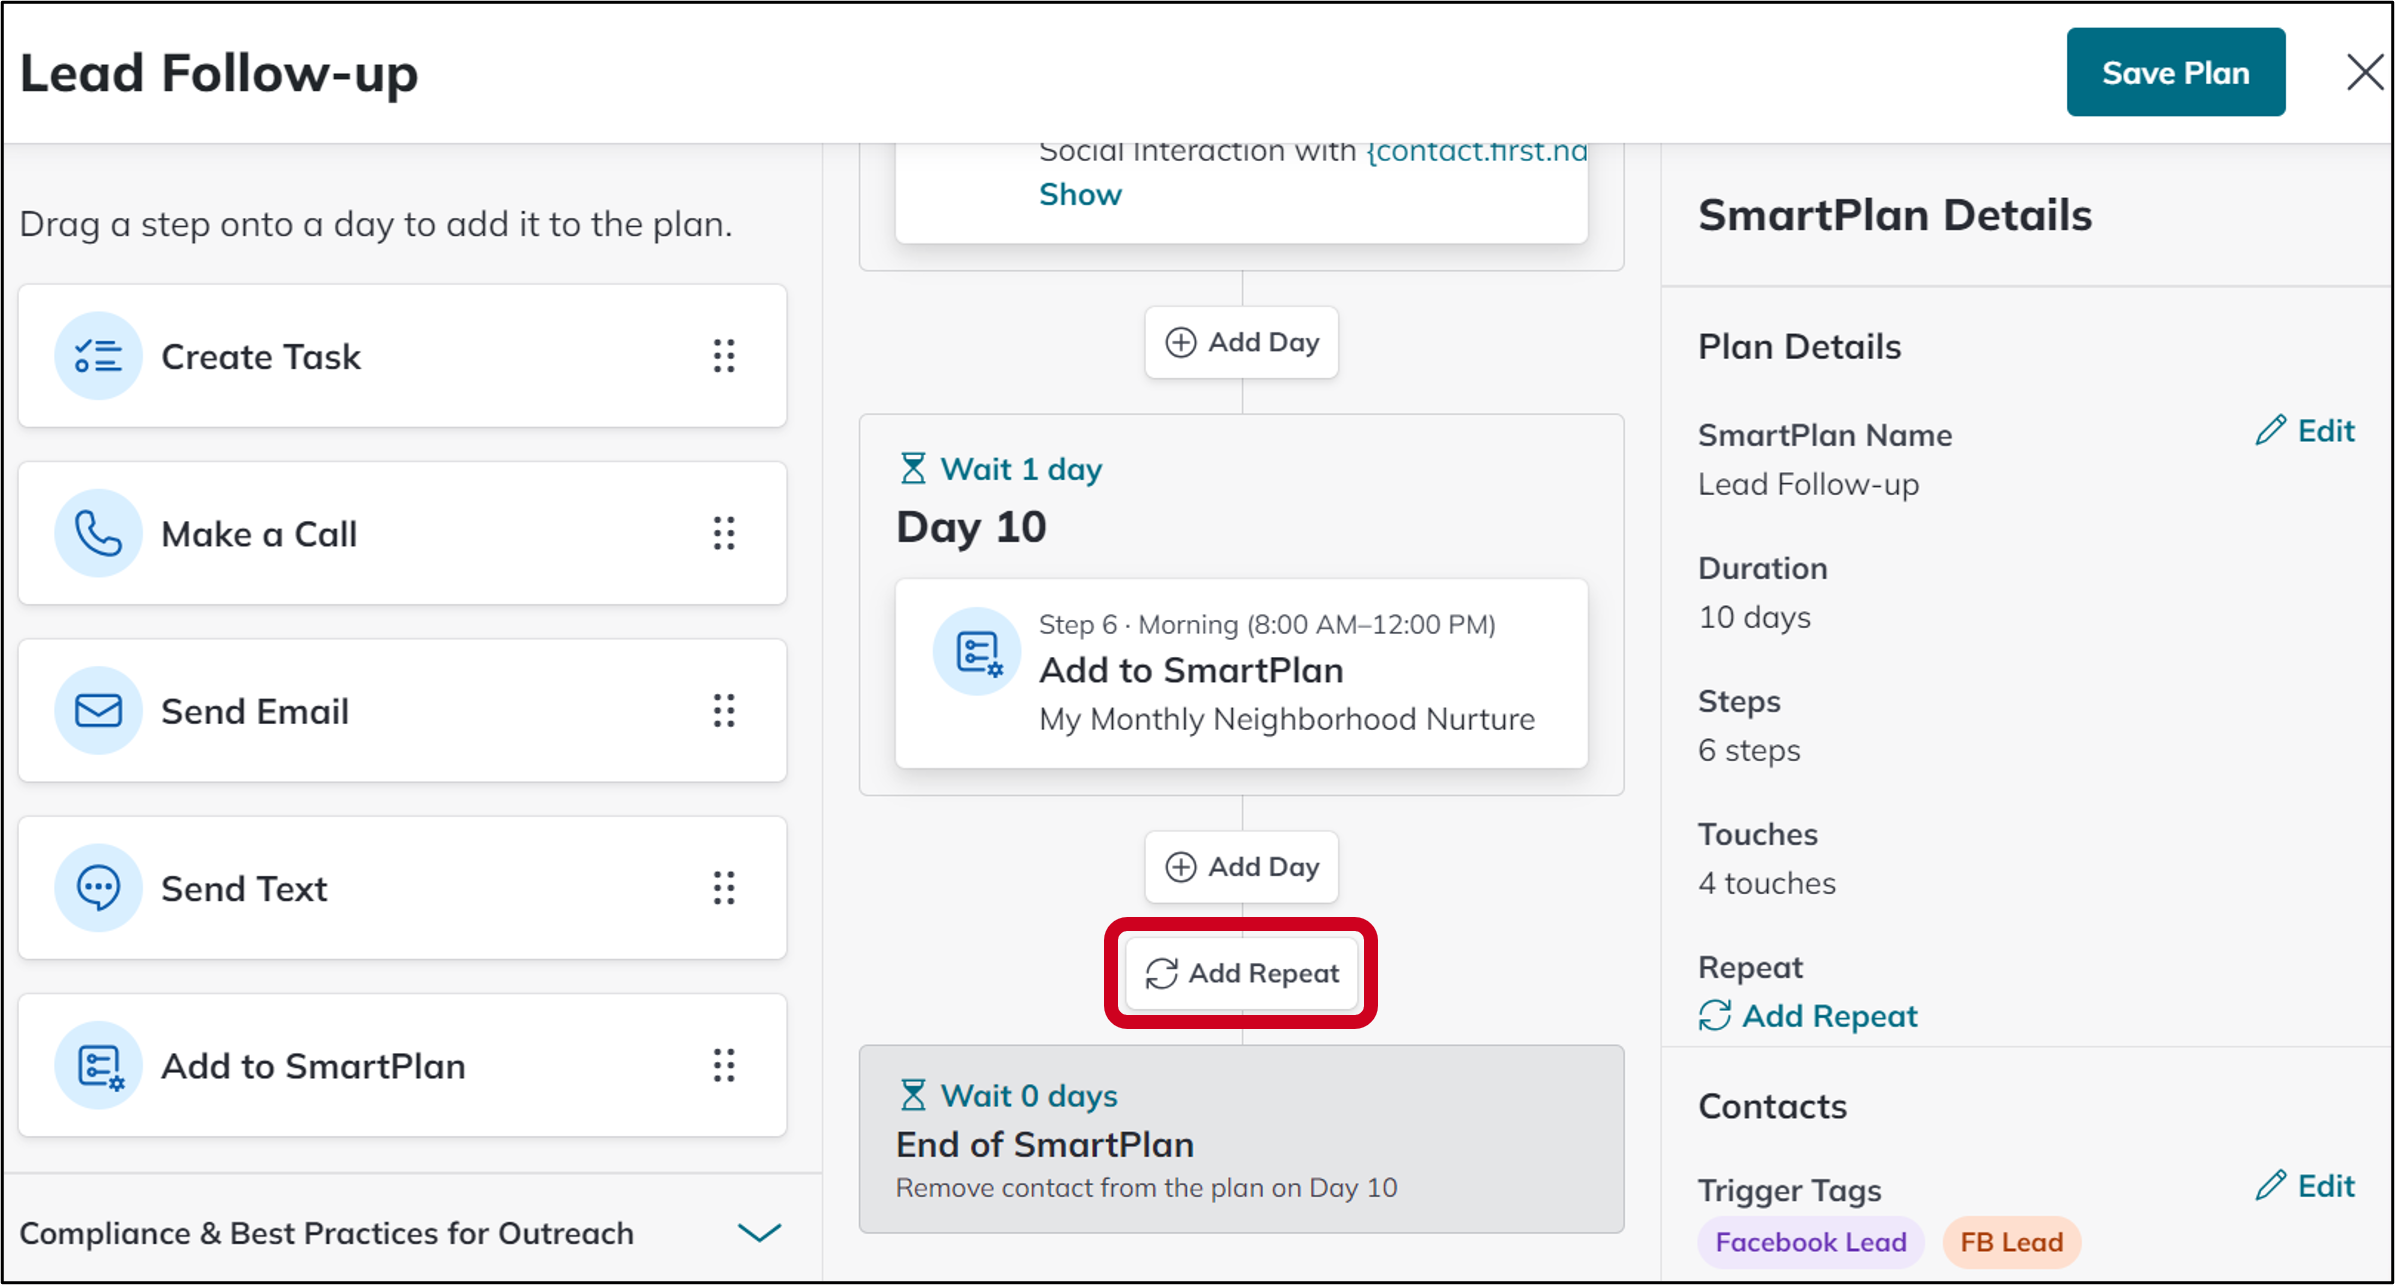This screenshot has height=1285, width=2395.
Task: Click the highlighted Add Repeat button
Action: [x=1241, y=972]
